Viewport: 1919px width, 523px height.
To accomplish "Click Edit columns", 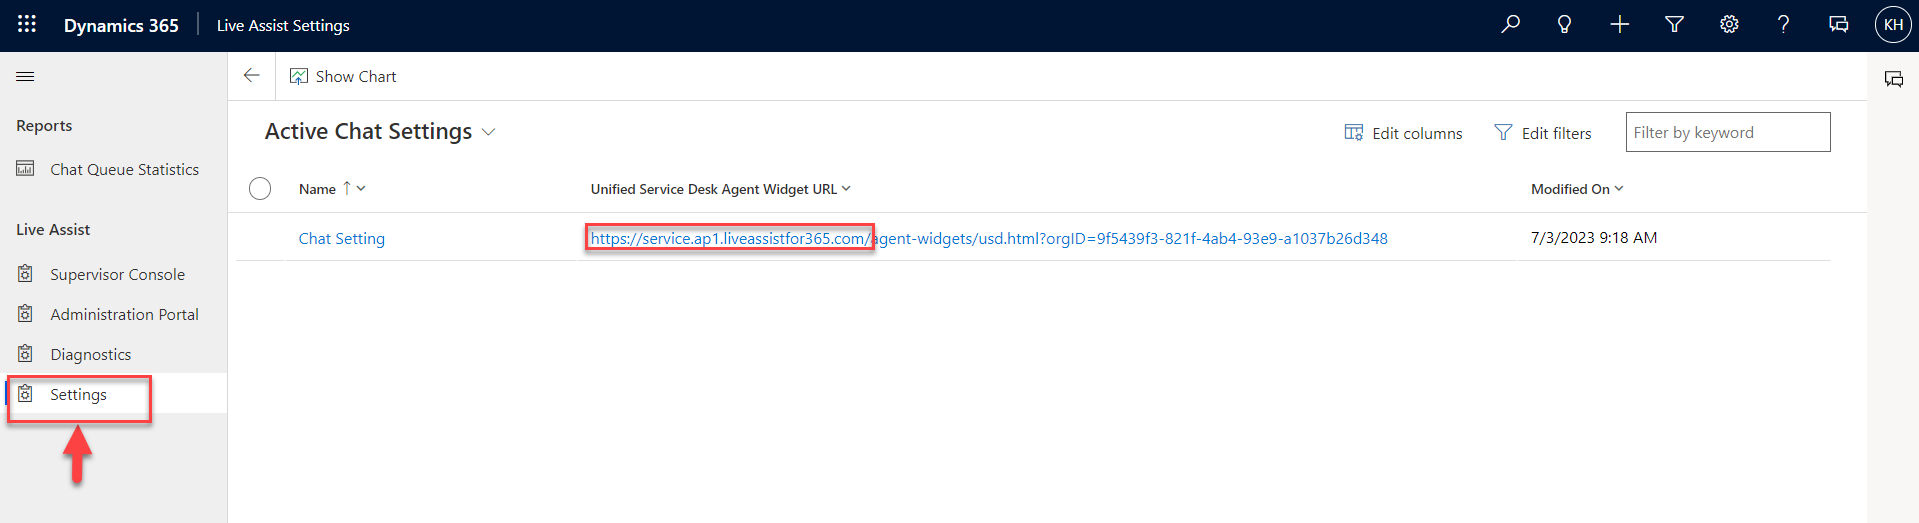I will coord(1417,133).
